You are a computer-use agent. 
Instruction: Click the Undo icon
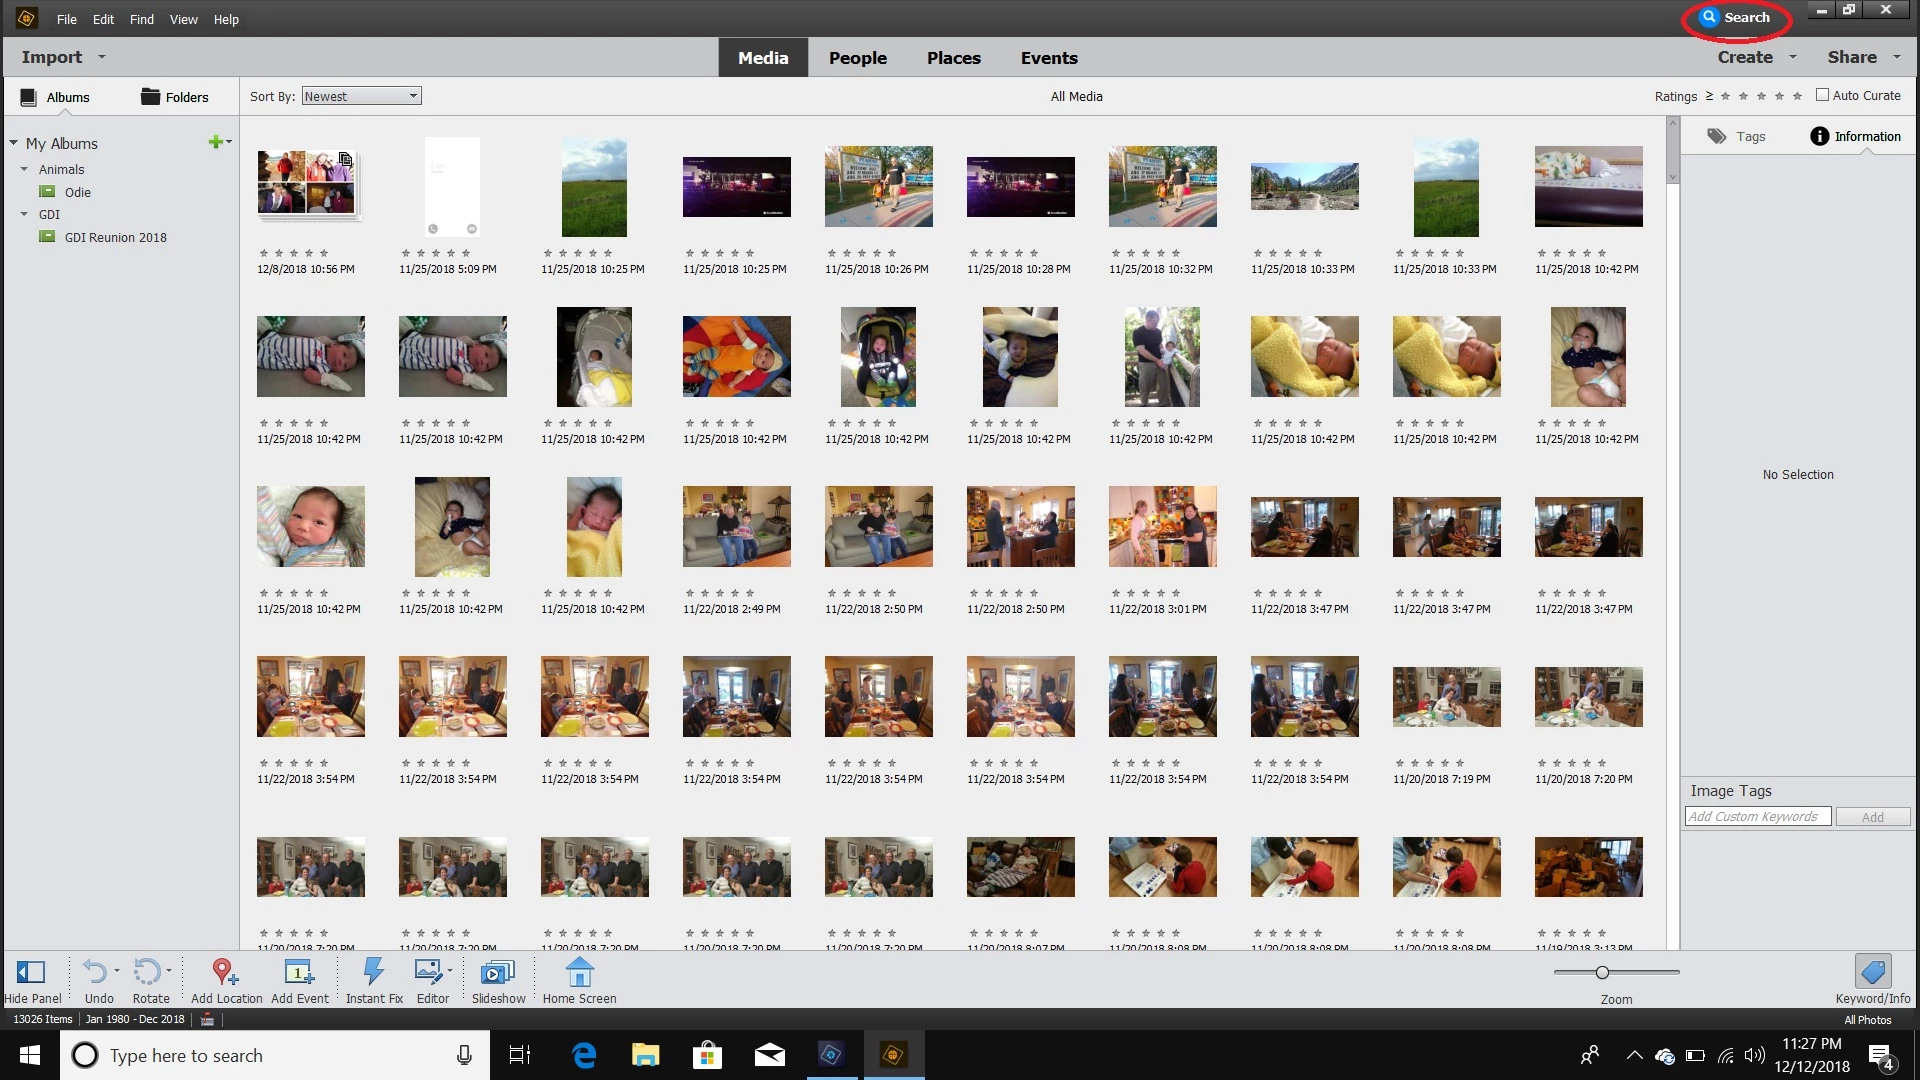pyautogui.click(x=95, y=973)
